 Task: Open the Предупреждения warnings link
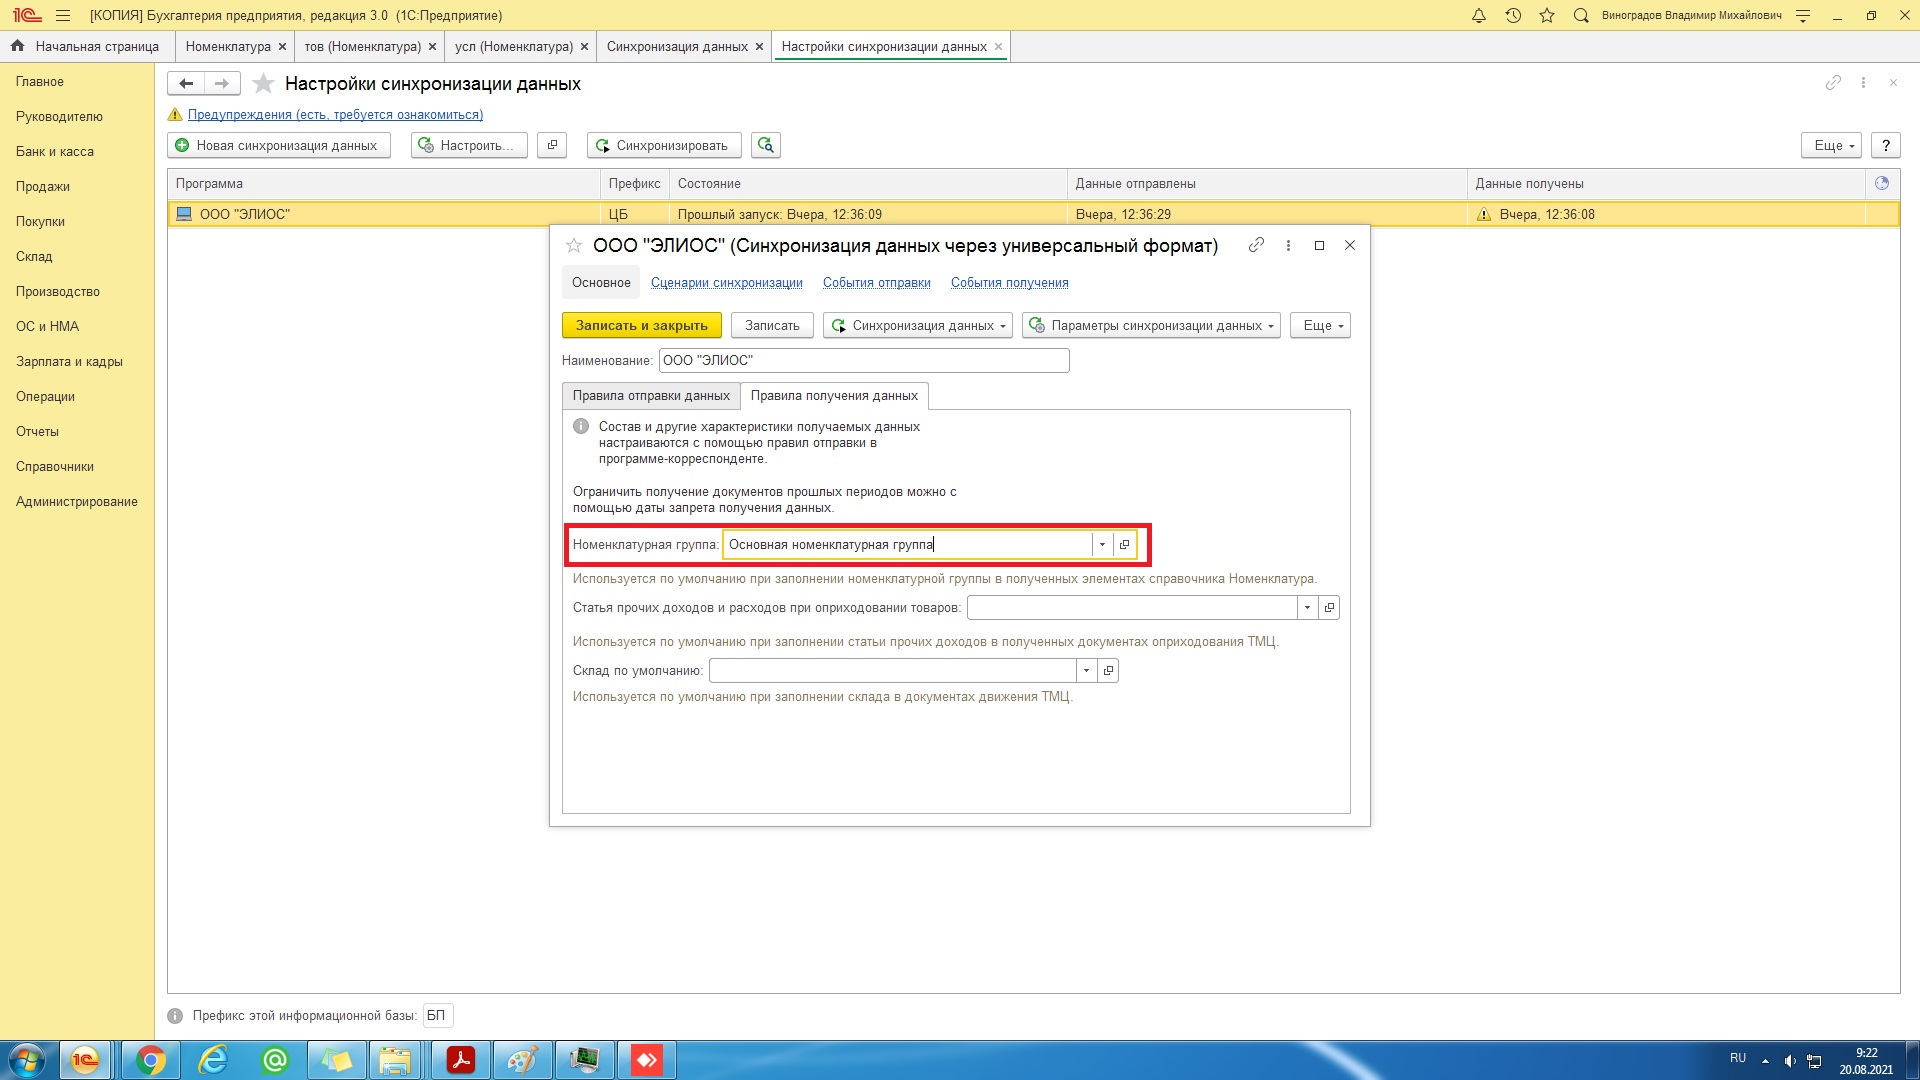[x=335, y=114]
